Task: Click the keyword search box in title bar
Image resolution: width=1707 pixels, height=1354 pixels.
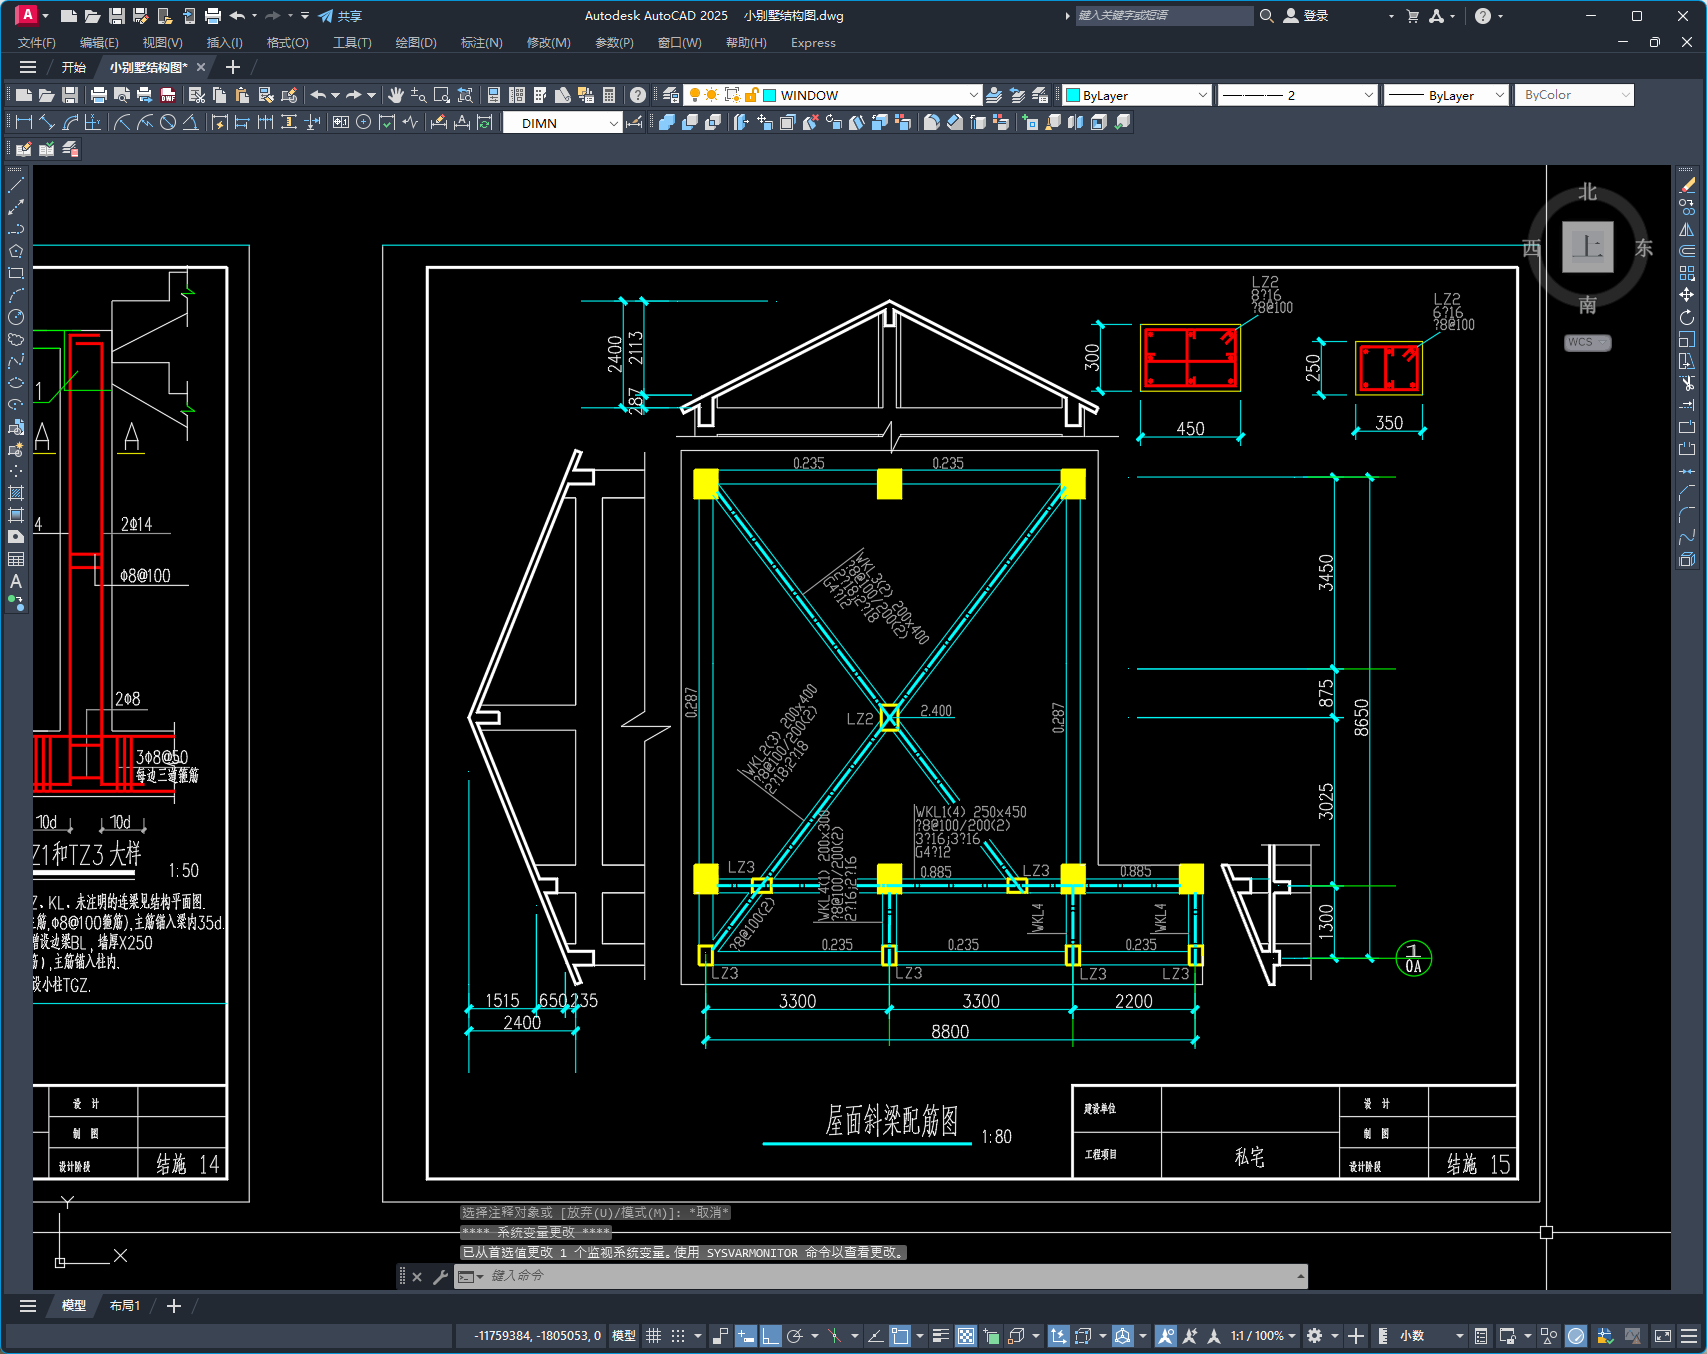Action: coord(1164,16)
